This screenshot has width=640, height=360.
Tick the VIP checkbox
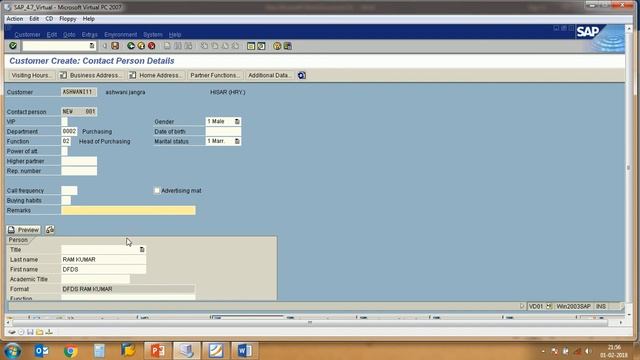coord(64,122)
